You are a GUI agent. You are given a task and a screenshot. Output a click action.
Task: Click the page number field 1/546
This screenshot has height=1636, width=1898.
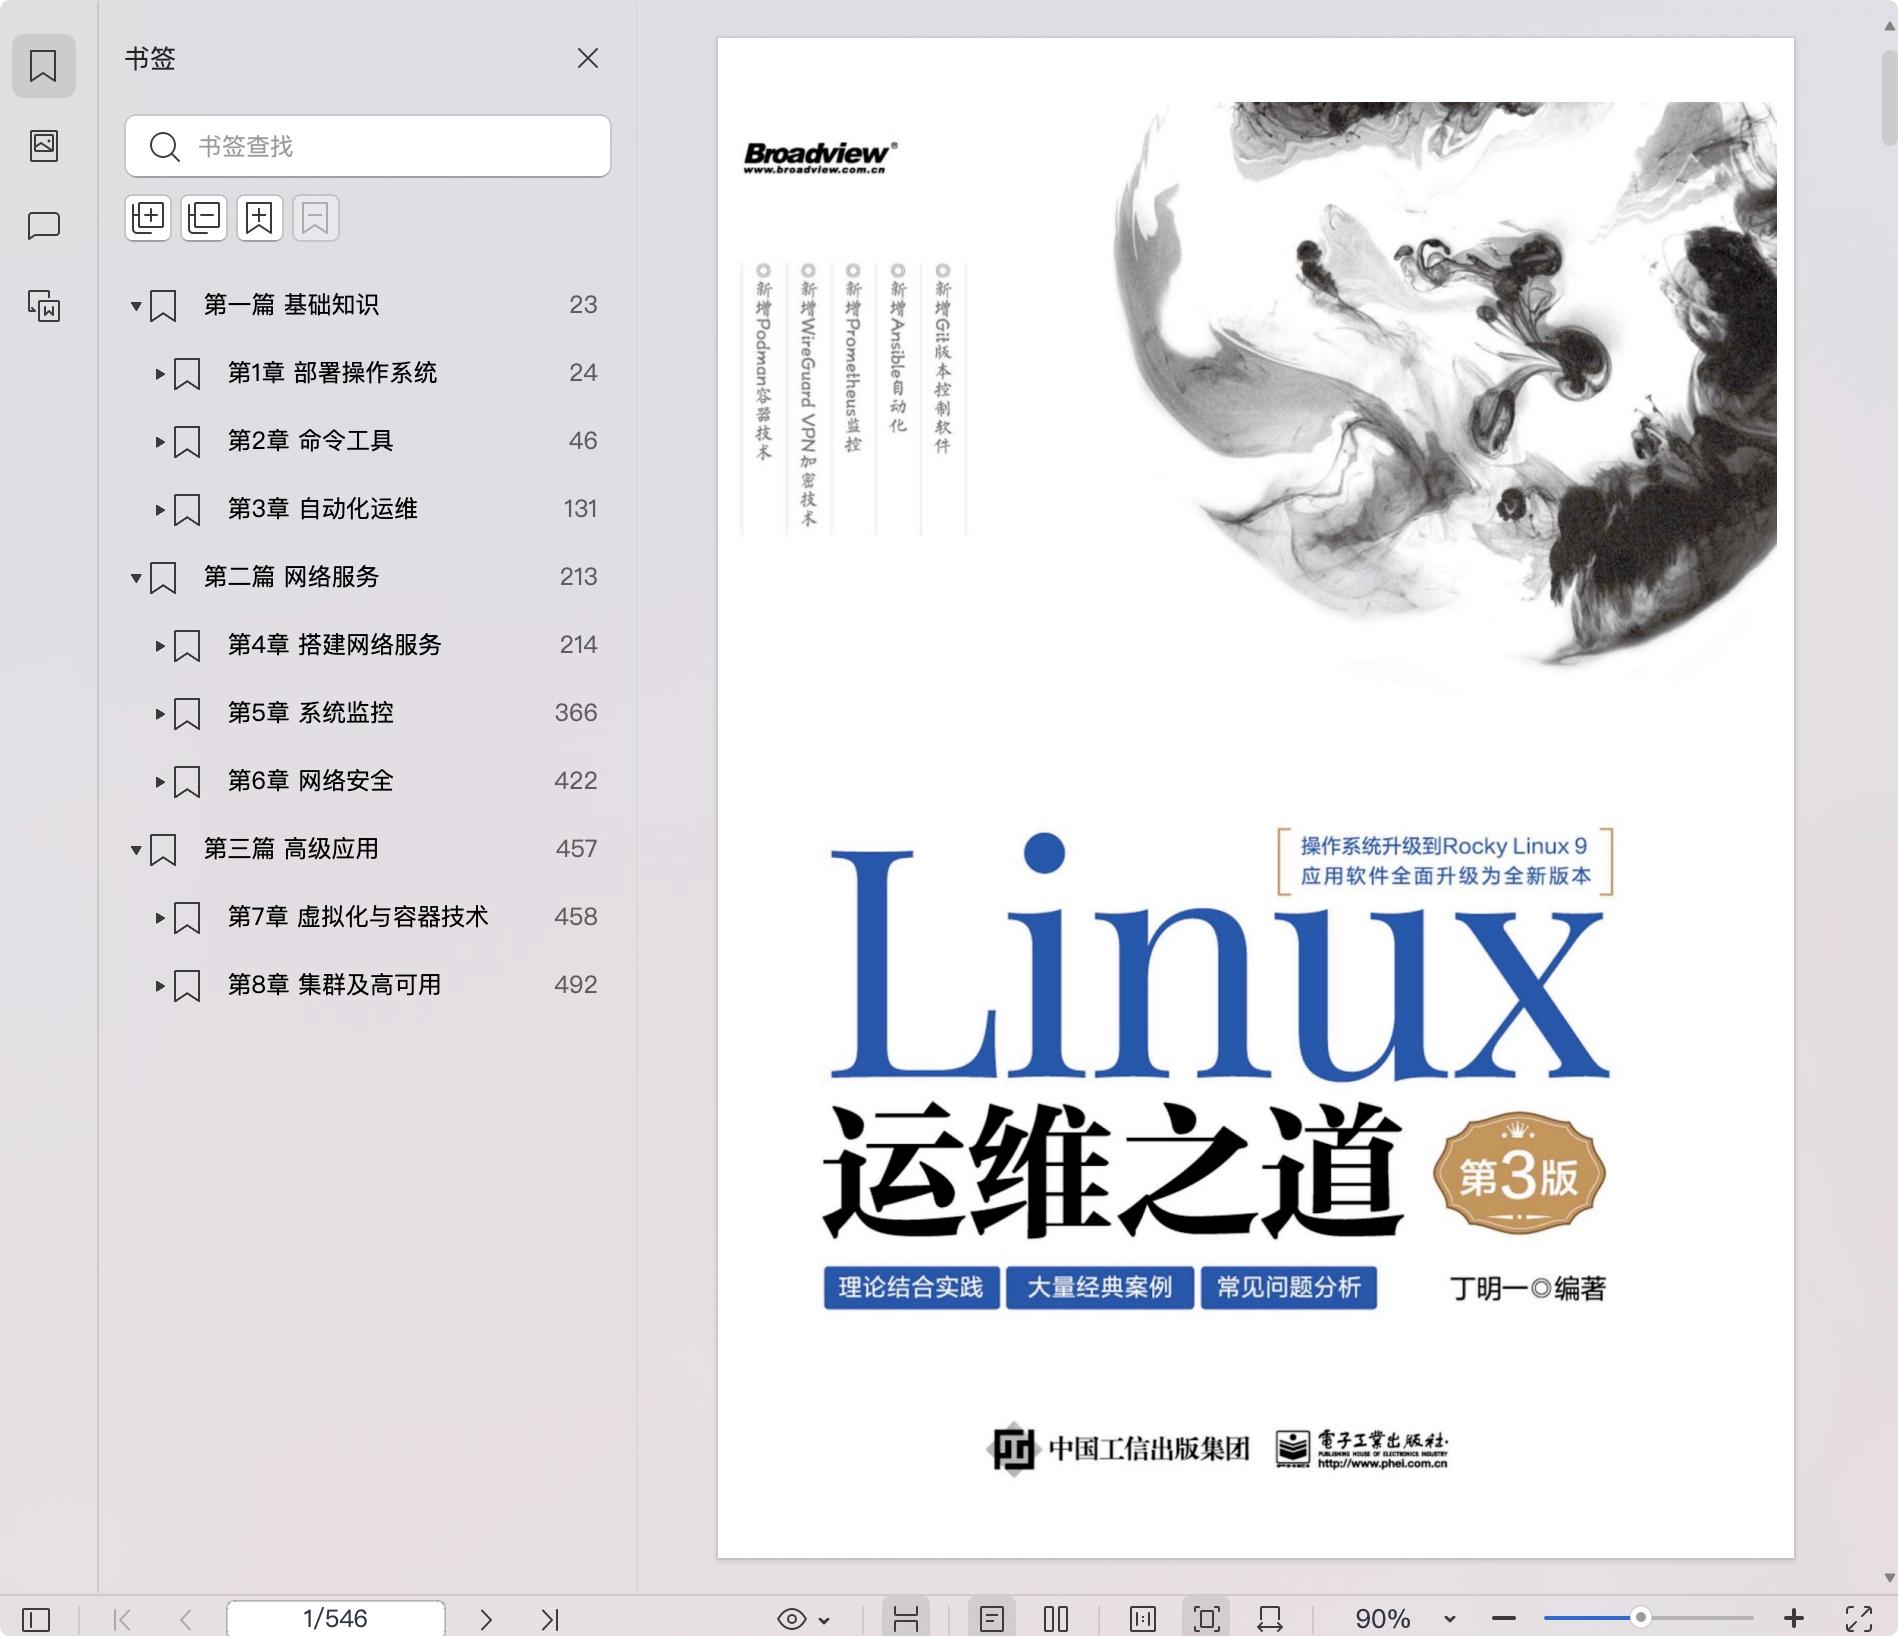pyautogui.click(x=335, y=1619)
